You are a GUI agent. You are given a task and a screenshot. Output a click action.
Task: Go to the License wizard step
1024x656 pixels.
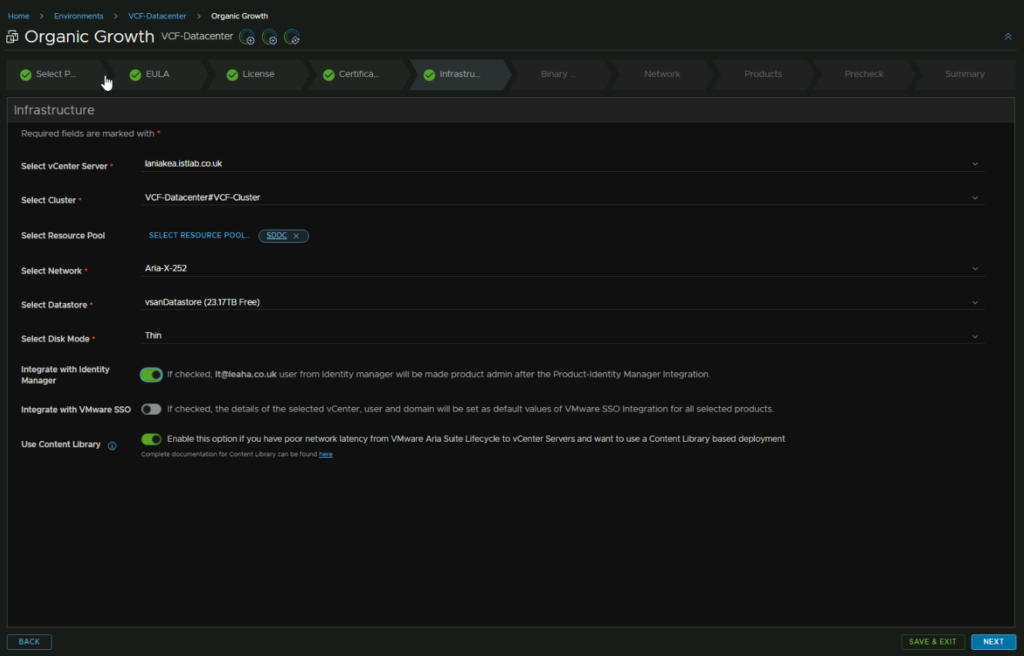[x=258, y=74]
